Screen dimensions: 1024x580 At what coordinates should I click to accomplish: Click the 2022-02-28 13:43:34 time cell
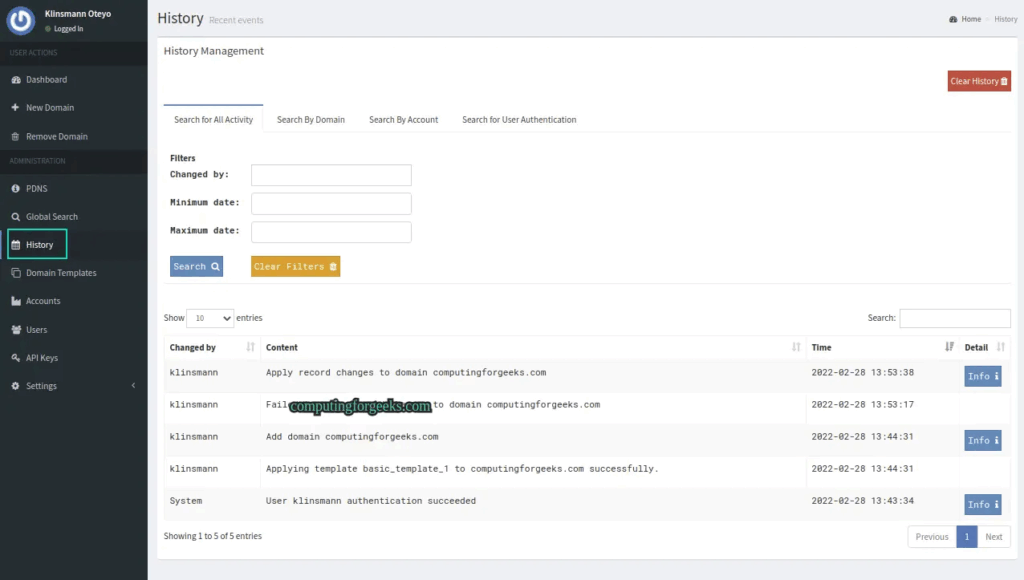(x=863, y=501)
